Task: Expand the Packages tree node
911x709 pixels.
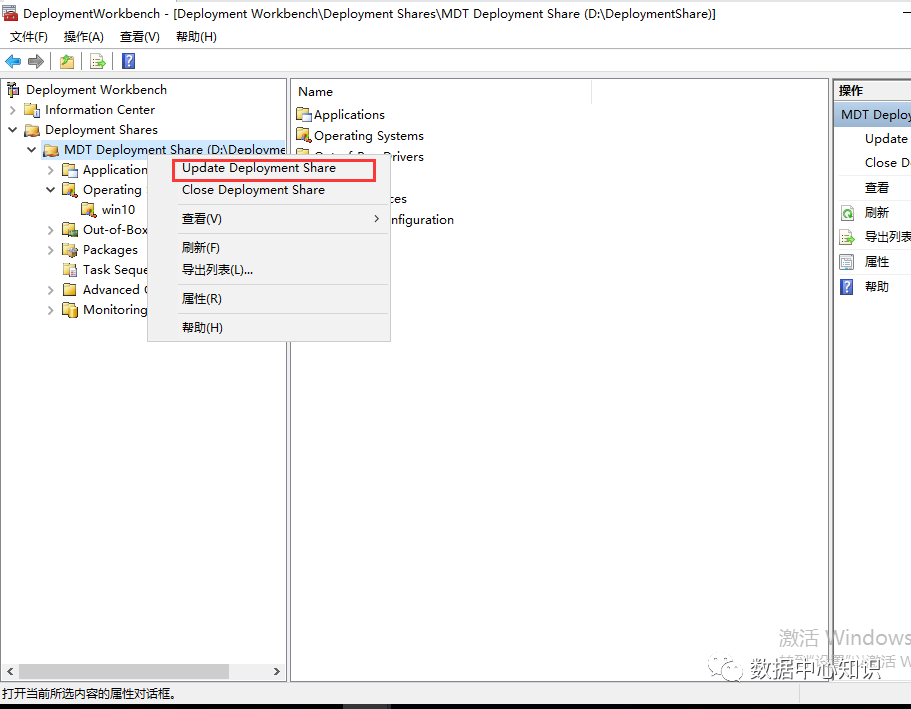Action: 51,250
